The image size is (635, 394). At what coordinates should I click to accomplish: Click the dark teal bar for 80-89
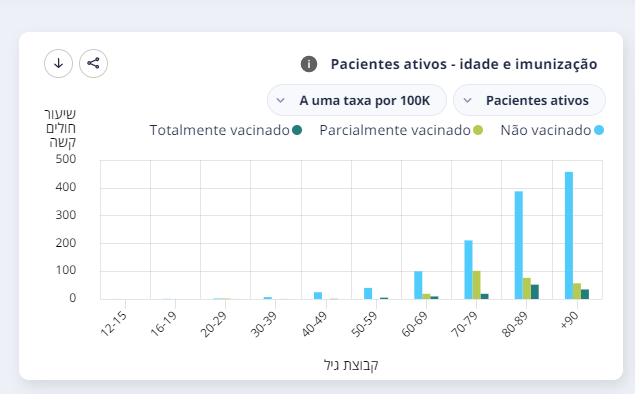(535, 292)
